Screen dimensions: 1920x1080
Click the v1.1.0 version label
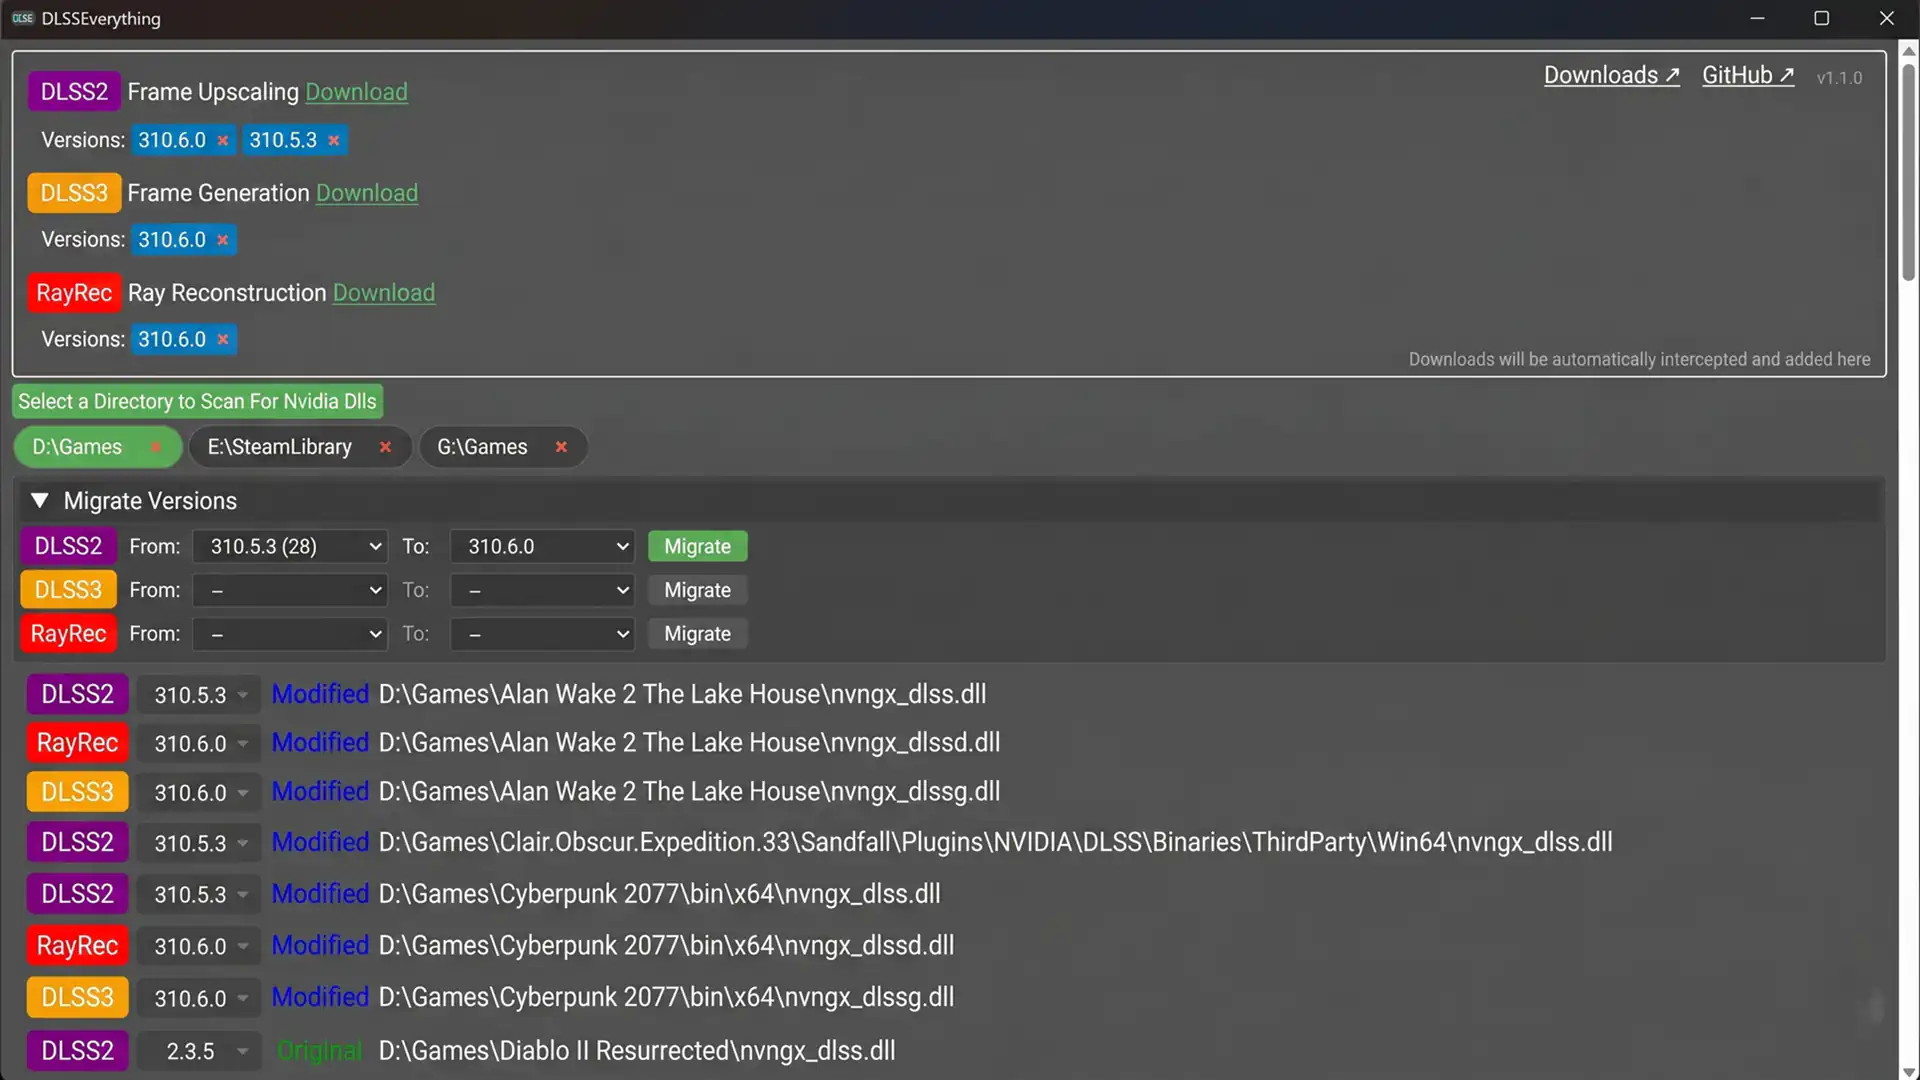[1839, 78]
